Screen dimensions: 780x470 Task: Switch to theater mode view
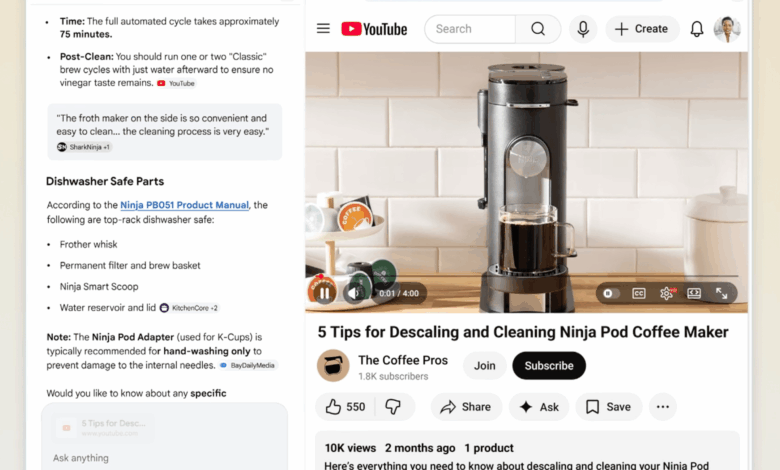coord(694,293)
